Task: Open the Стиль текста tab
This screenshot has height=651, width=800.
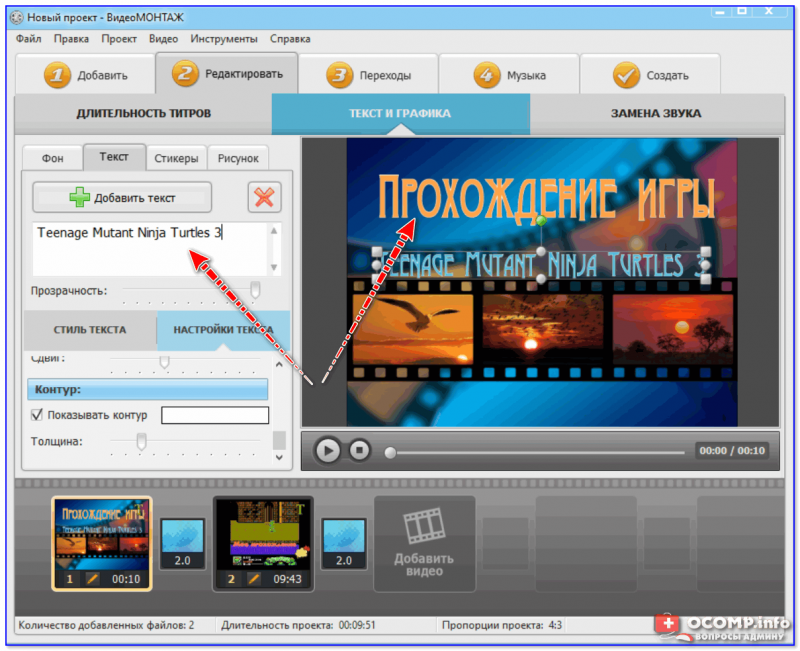Action: point(90,330)
